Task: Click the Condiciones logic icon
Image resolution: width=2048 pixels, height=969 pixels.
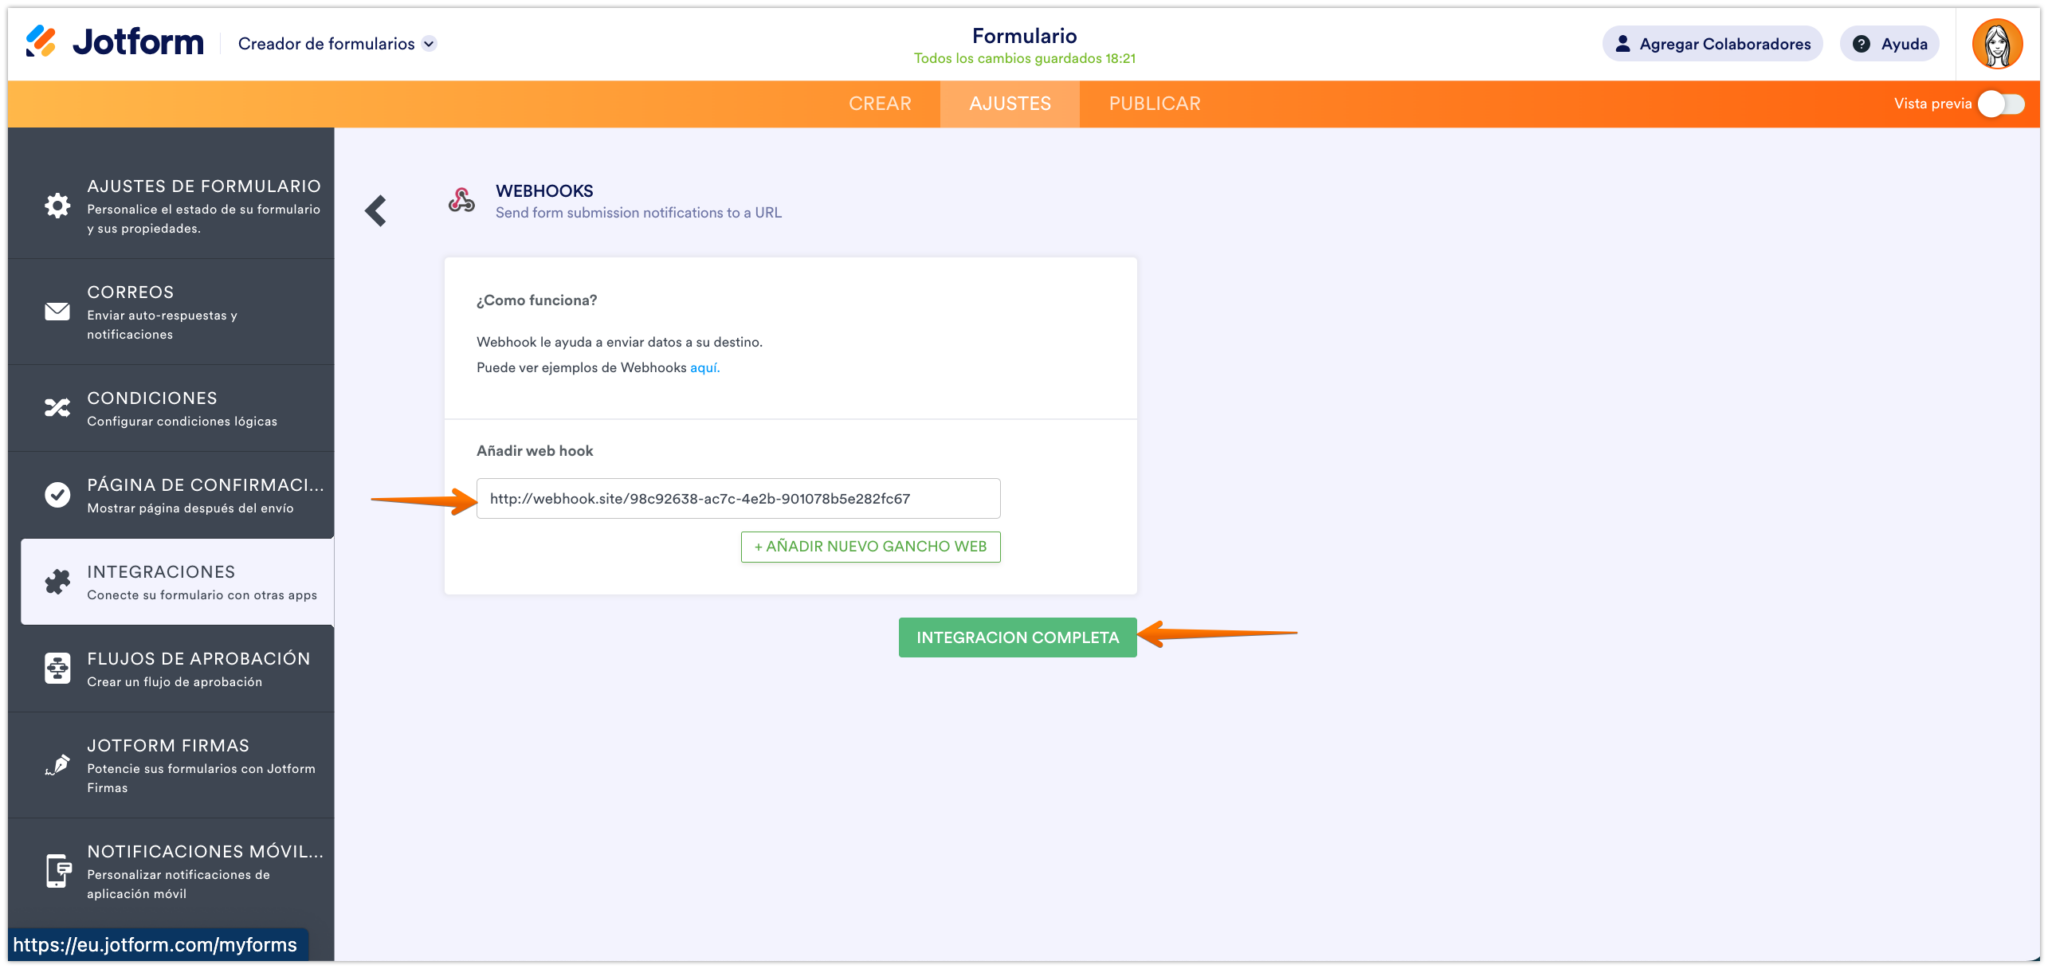Action: 57,407
